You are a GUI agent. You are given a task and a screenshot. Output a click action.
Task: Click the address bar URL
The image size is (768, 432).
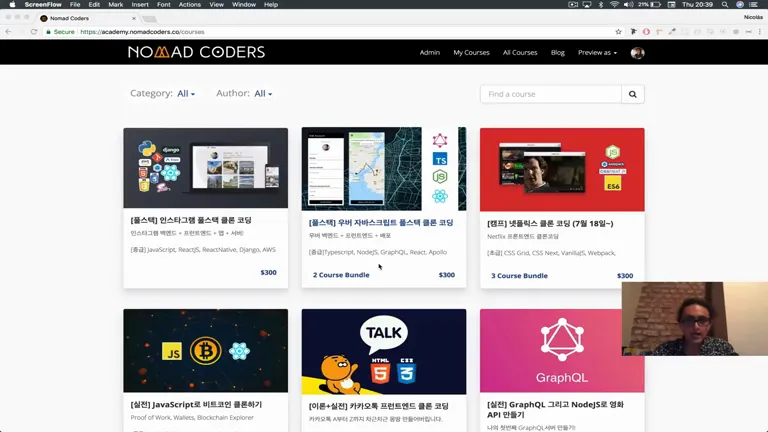(142, 32)
